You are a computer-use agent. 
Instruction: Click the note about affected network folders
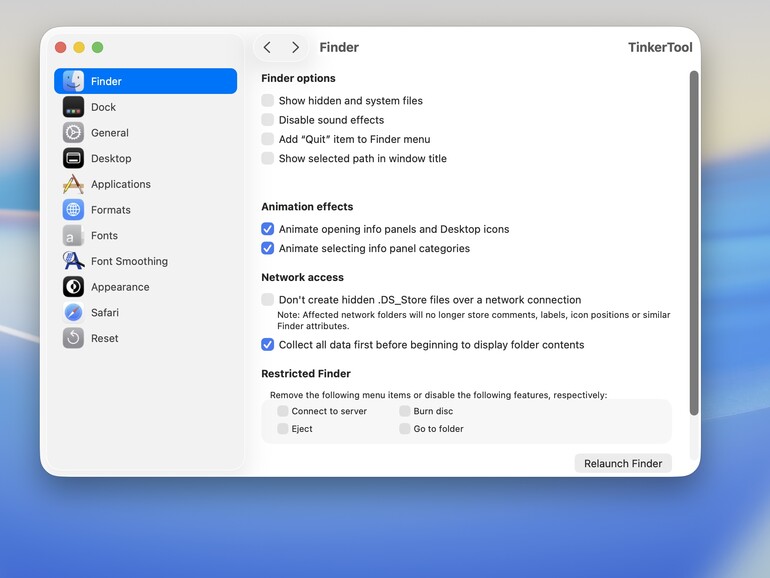coord(473,320)
